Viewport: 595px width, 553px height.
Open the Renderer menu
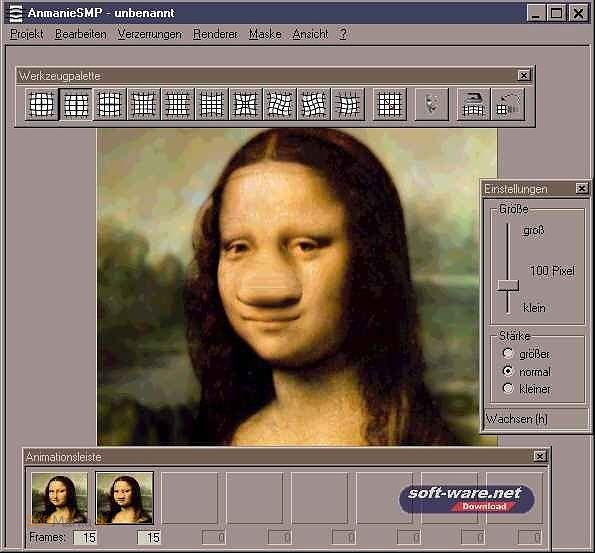tap(215, 34)
